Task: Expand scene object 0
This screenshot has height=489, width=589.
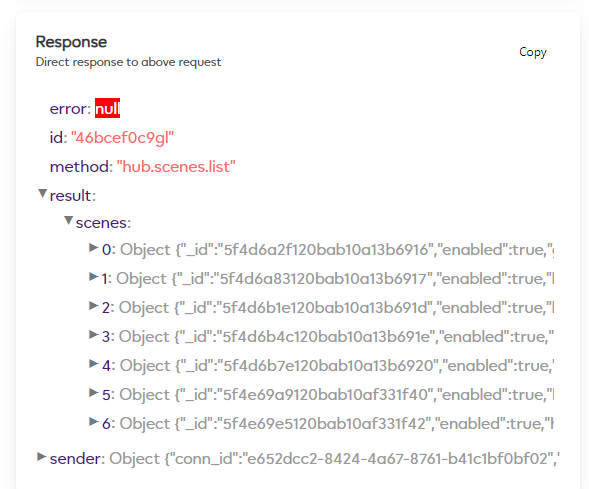Action: (94, 248)
